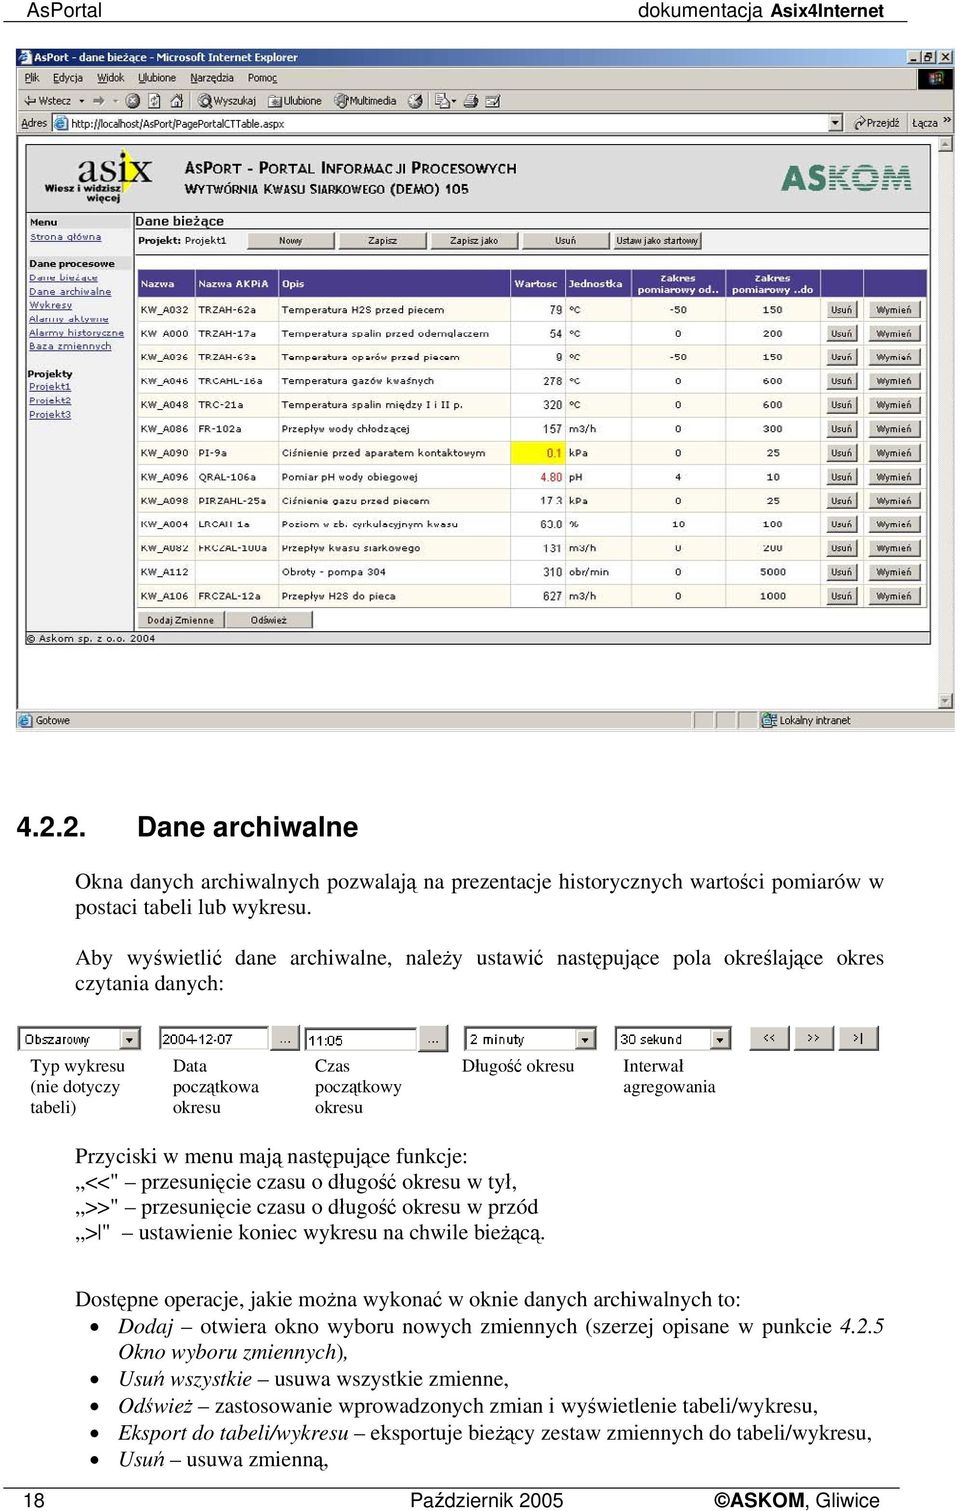This screenshot has width=960, height=1511.
Task: Open the Pomoc menu
Action: (262, 78)
